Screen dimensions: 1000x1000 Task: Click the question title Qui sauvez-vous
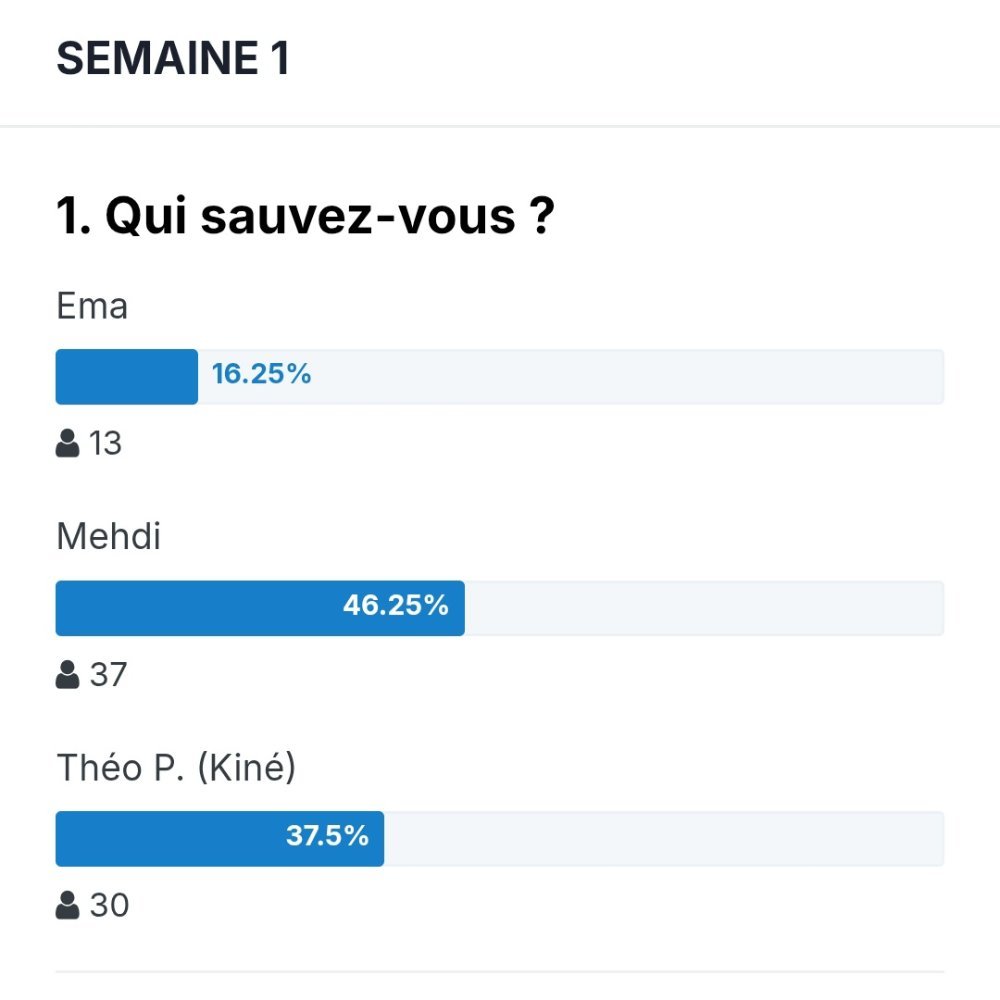click(305, 216)
